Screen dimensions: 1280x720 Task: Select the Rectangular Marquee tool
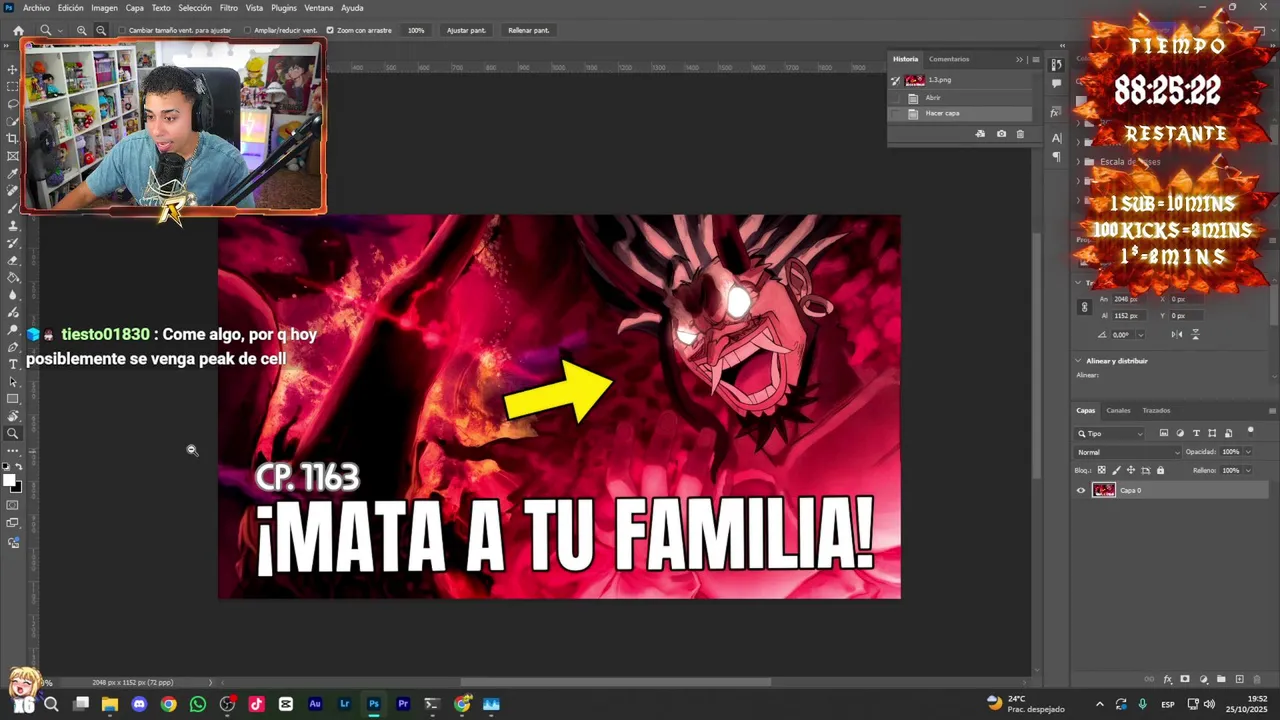[13, 86]
